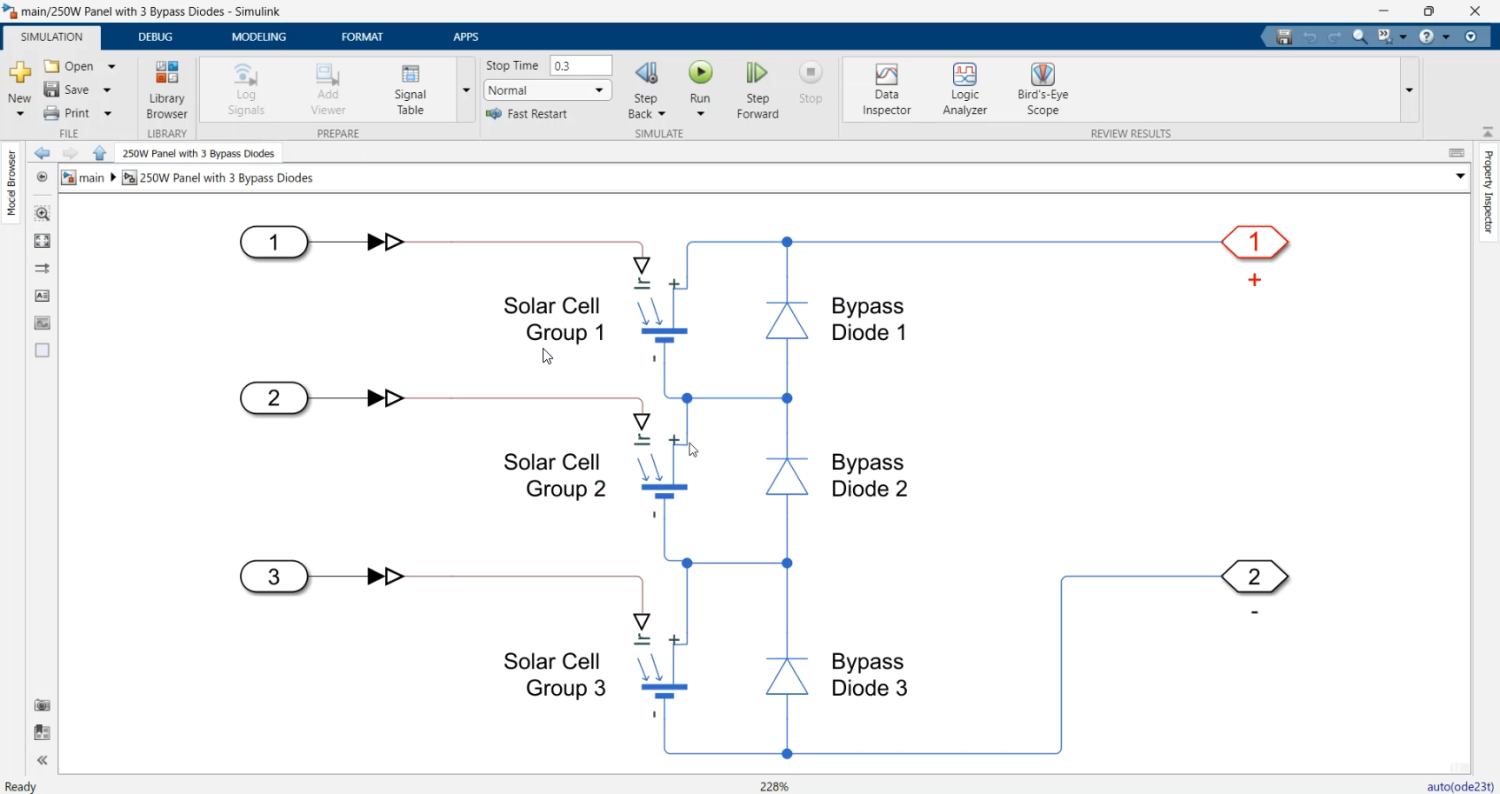The width and height of the screenshot is (1500, 794).
Task: Click the Run simulation button
Action: coord(700,73)
